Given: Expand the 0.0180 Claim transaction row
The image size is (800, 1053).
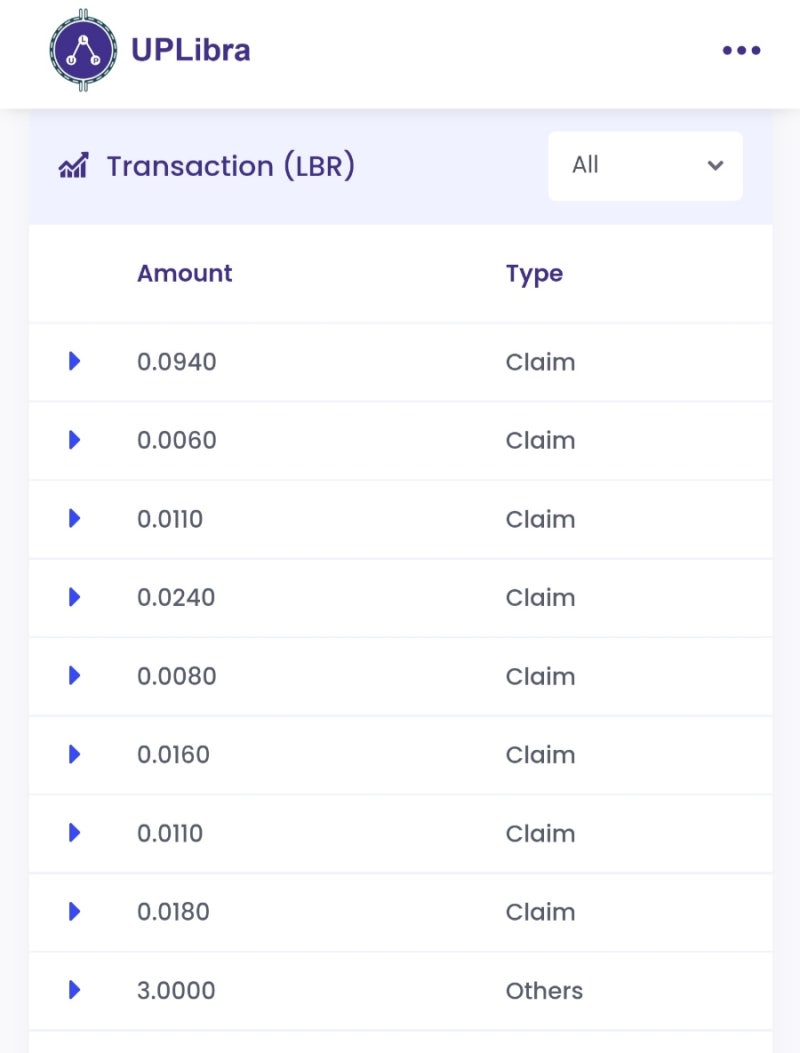Looking at the screenshot, I should 74,911.
